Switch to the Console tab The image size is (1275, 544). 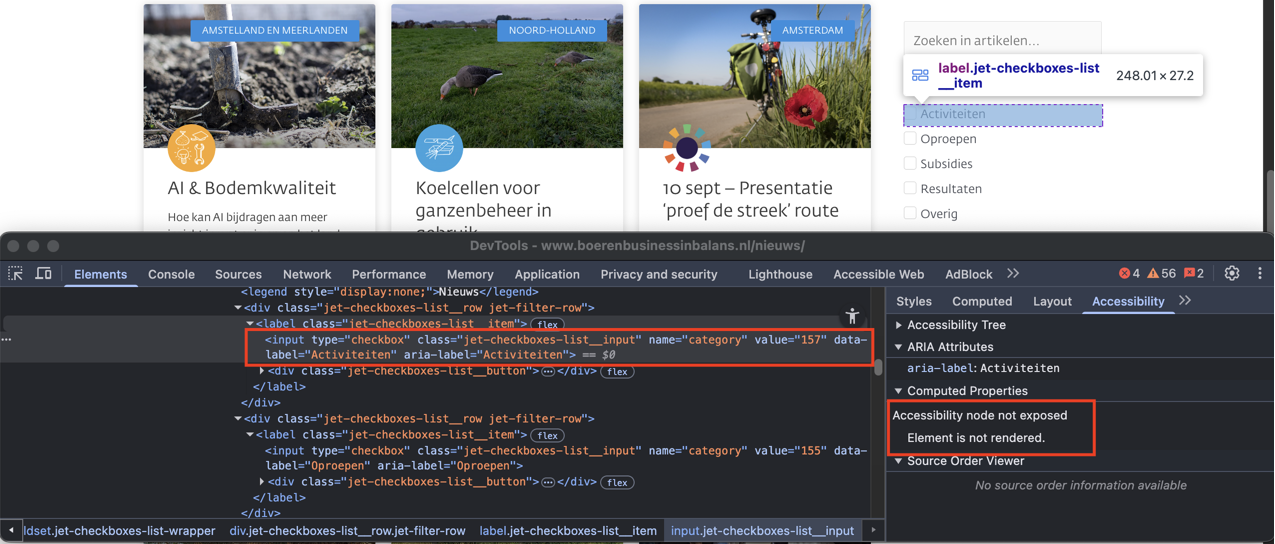171,274
